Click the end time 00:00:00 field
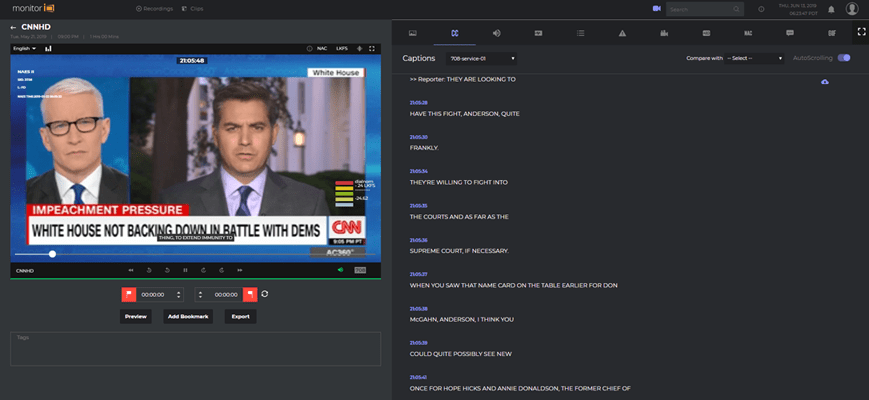This screenshot has width=869, height=400. point(226,295)
